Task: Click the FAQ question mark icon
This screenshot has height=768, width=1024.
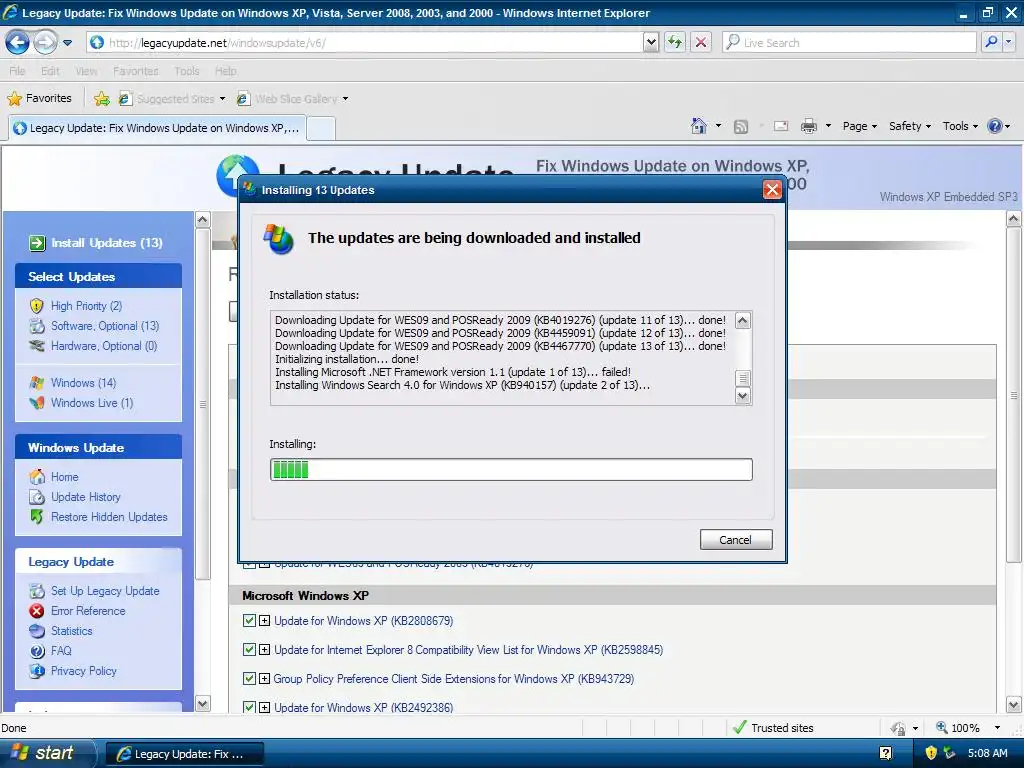Action: 37,651
